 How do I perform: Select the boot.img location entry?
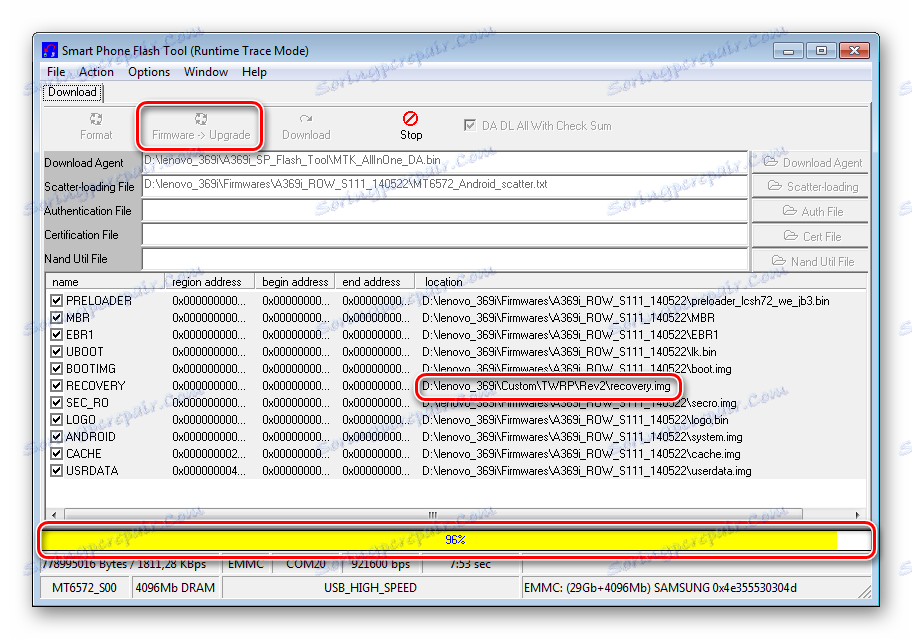click(x=576, y=369)
